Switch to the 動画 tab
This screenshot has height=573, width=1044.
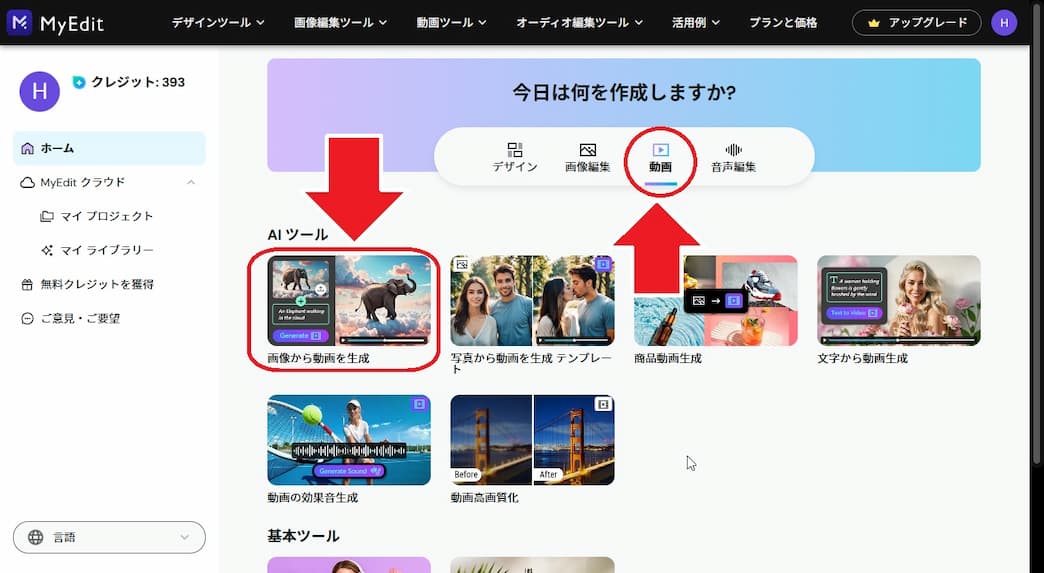(660, 158)
